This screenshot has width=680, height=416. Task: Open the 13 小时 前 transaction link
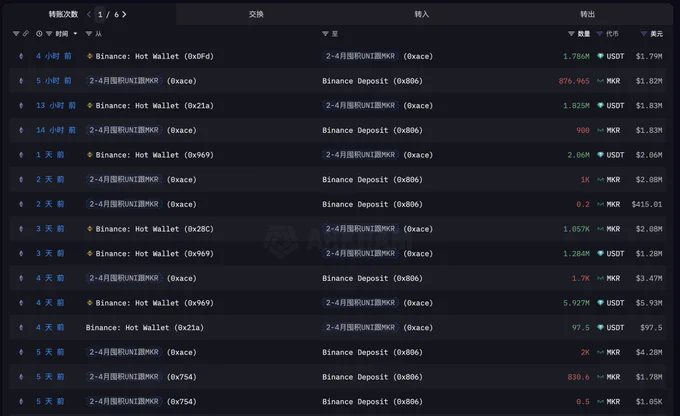(x=56, y=105)
